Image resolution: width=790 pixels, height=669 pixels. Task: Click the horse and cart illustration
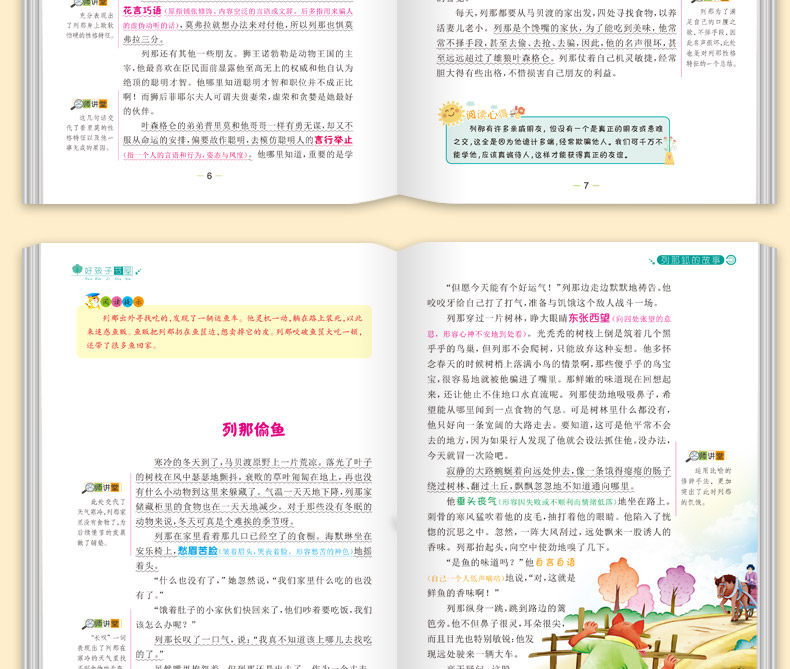(737, 593)
